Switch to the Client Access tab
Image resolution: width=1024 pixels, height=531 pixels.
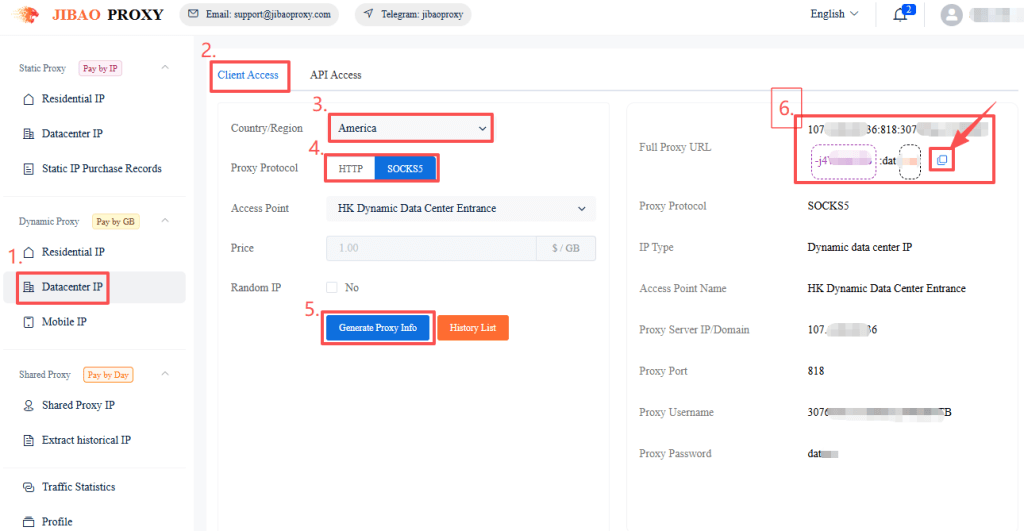(248, 75)
